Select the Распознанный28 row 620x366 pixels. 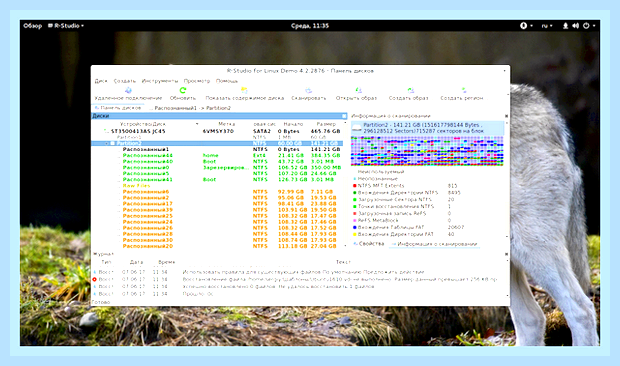[x=217, y=234]
